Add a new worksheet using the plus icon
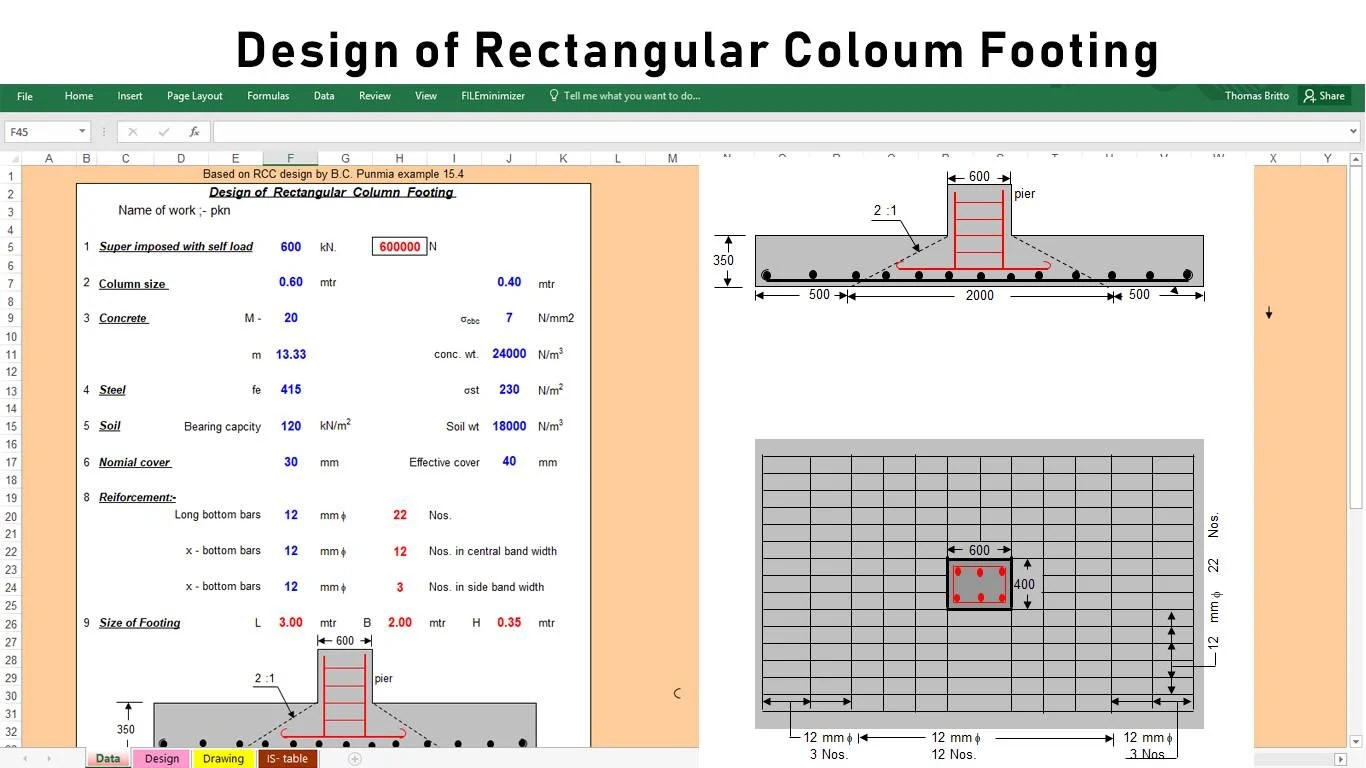The image size is (1366, 768). click(x=354, y=760)
